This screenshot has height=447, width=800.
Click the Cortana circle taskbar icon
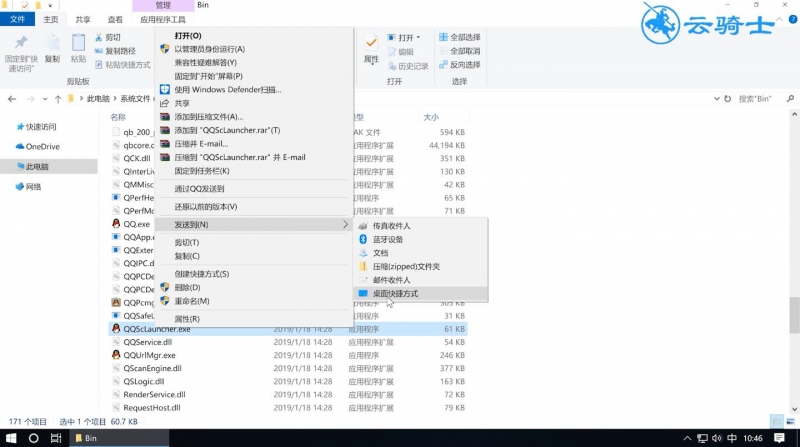coord(34,438)
